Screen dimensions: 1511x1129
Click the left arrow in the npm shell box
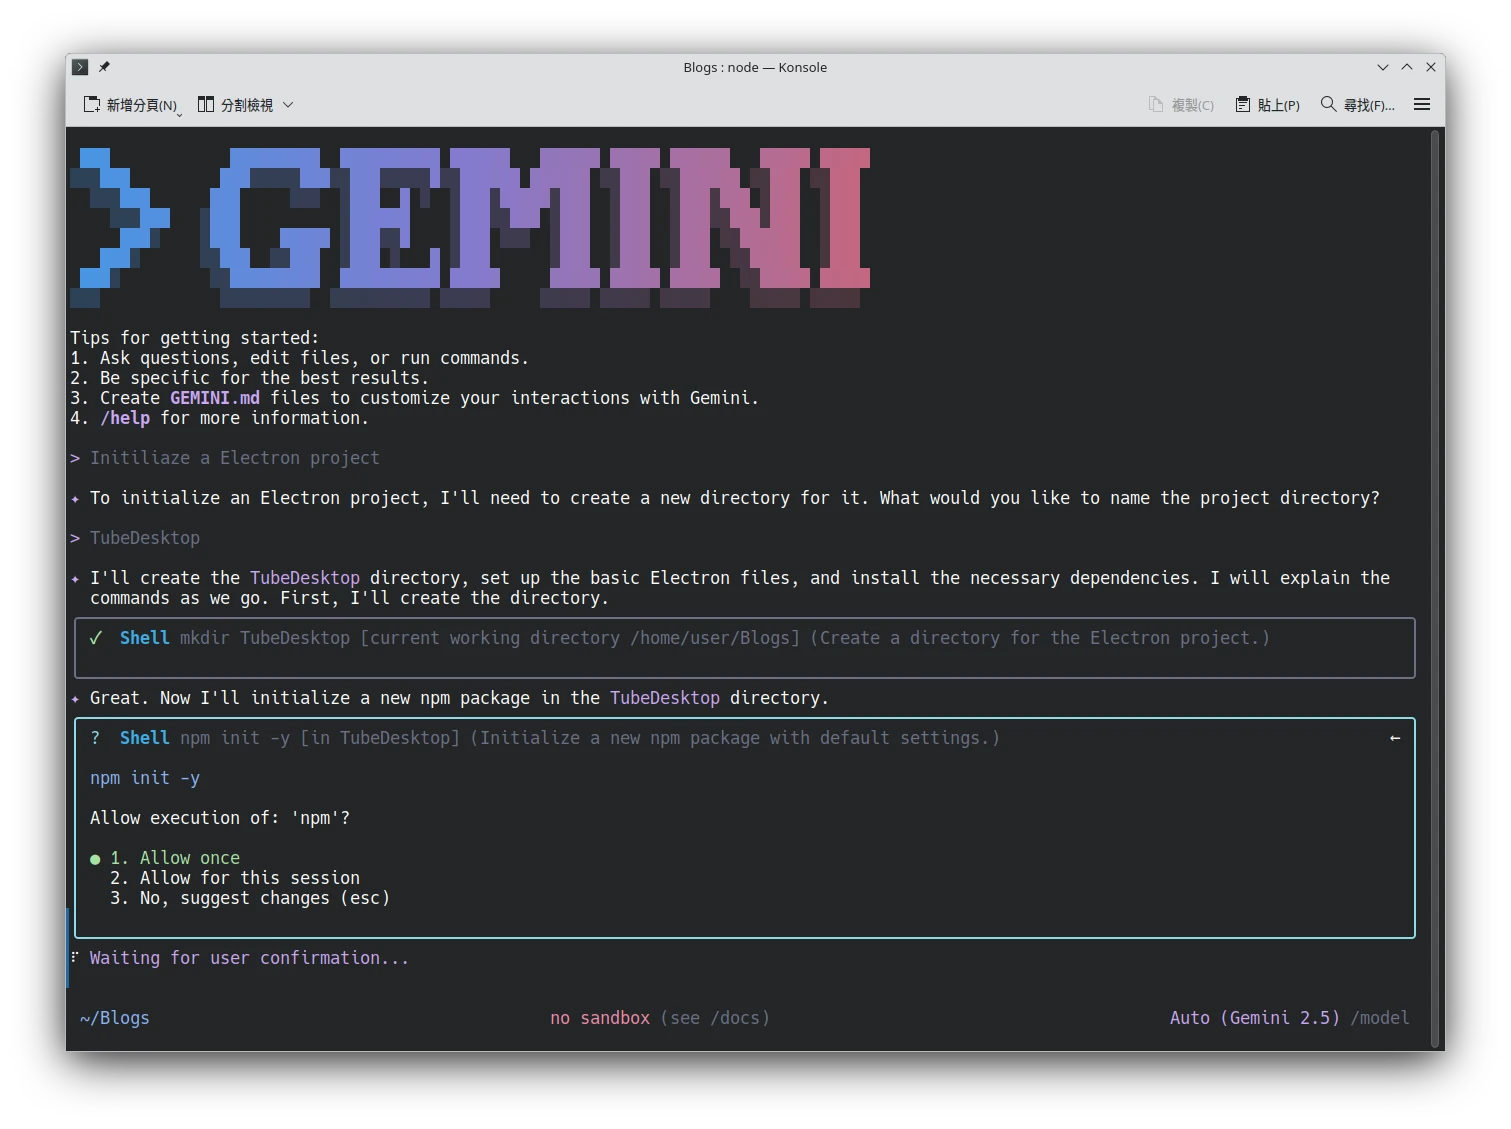point(1394,738)
